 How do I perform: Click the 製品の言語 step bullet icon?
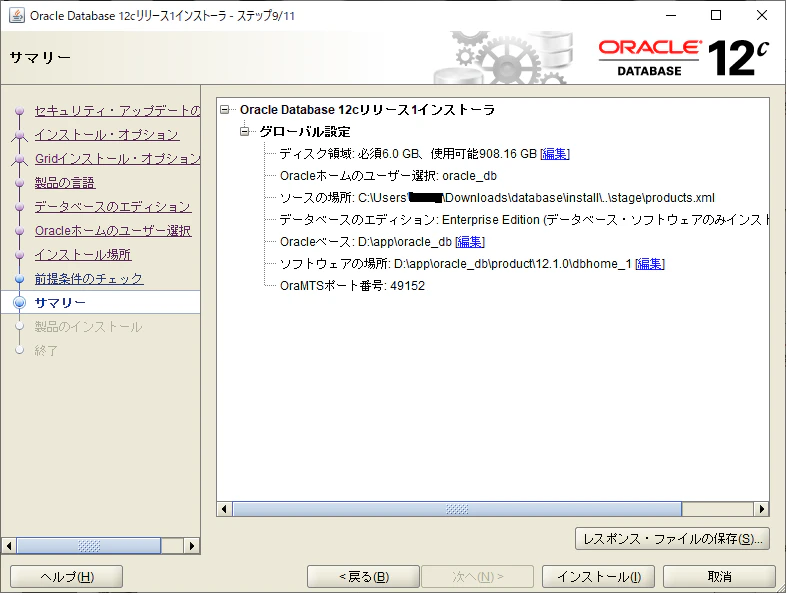click(x=20, y=183)
